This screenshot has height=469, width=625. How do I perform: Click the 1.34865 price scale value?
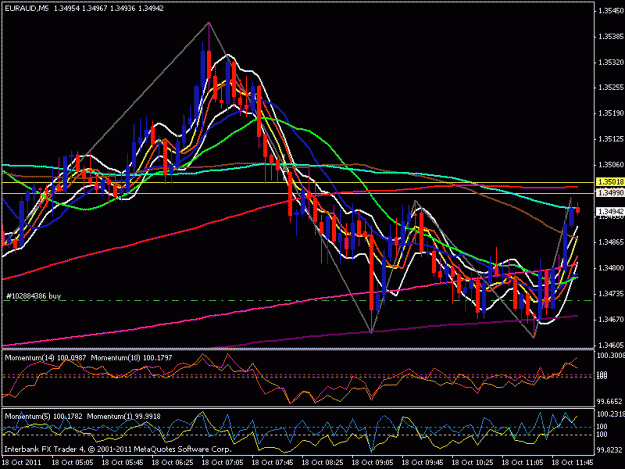(x=611, y=242)
